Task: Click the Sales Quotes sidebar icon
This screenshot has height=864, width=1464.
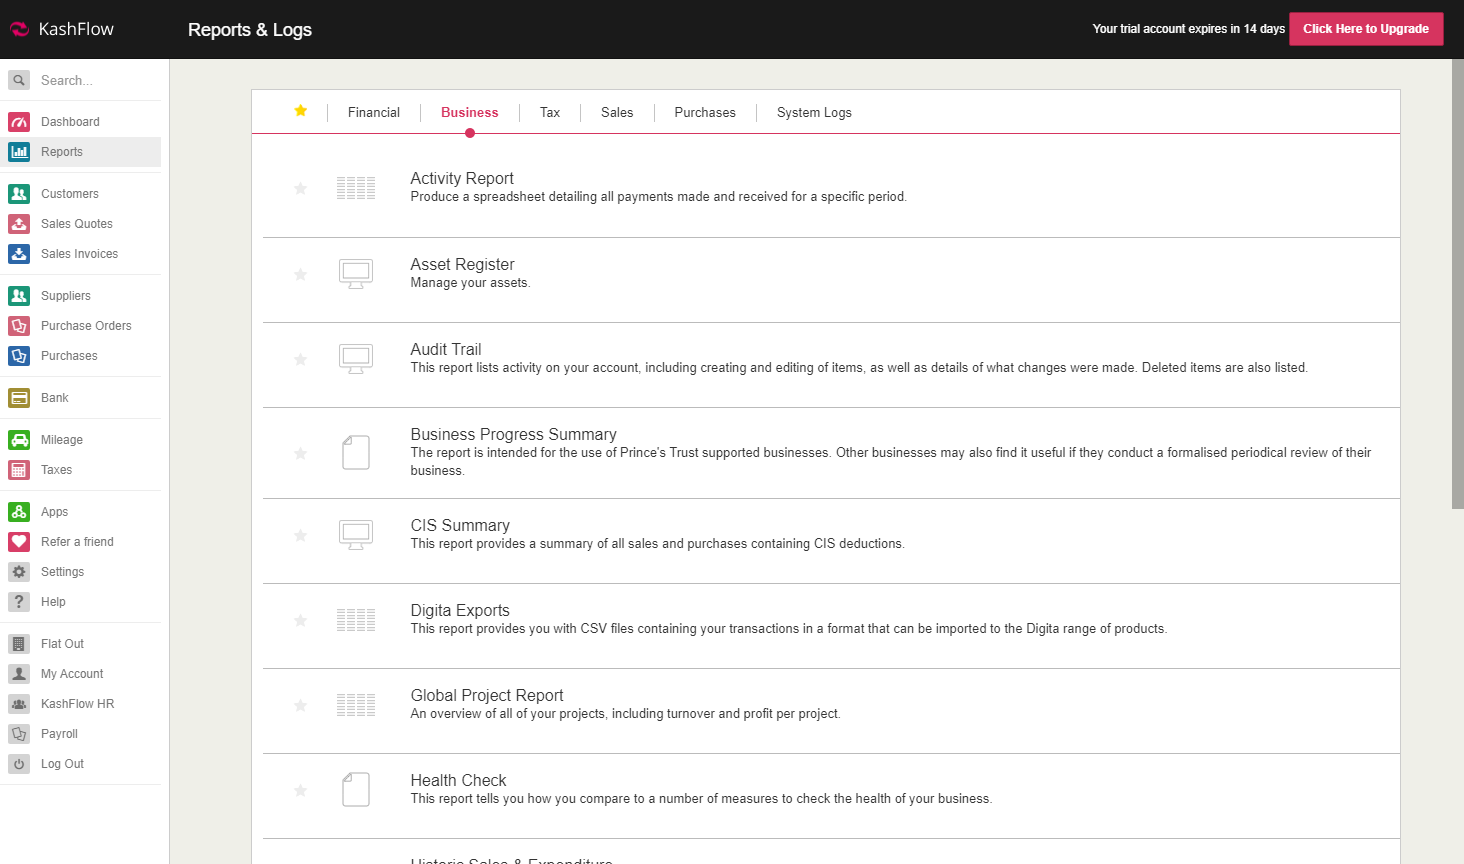Action: click(19, 224)
